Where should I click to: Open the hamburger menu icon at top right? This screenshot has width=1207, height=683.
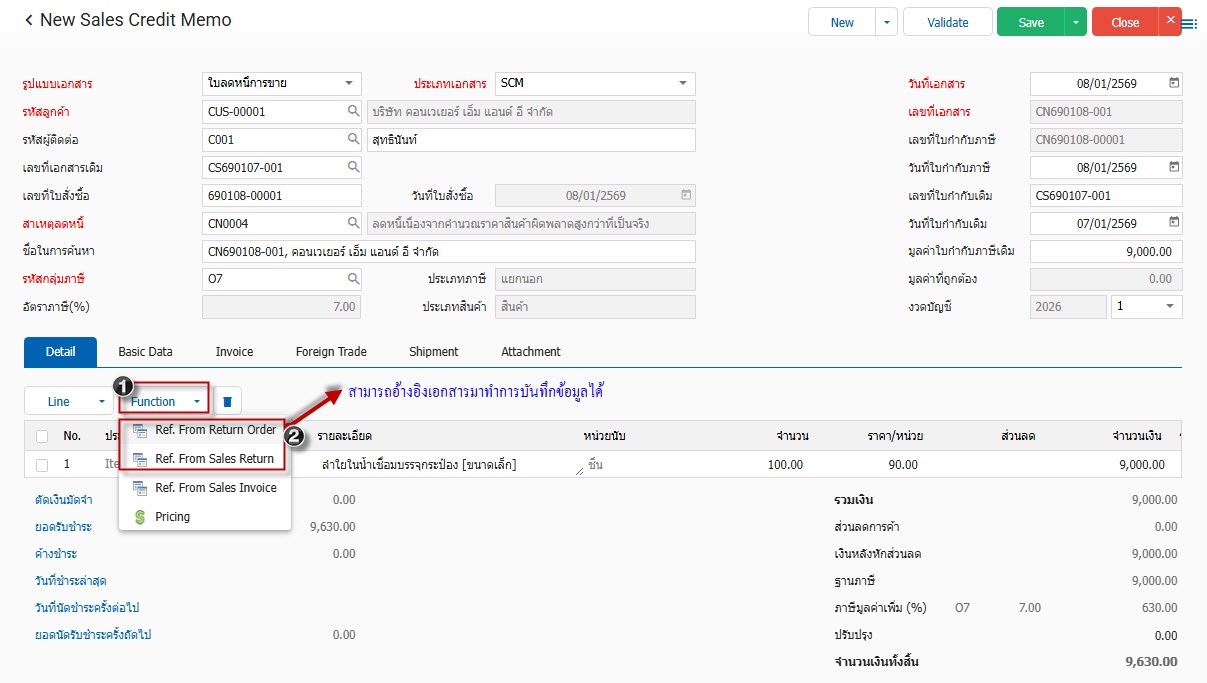(x=1190, y=24)
